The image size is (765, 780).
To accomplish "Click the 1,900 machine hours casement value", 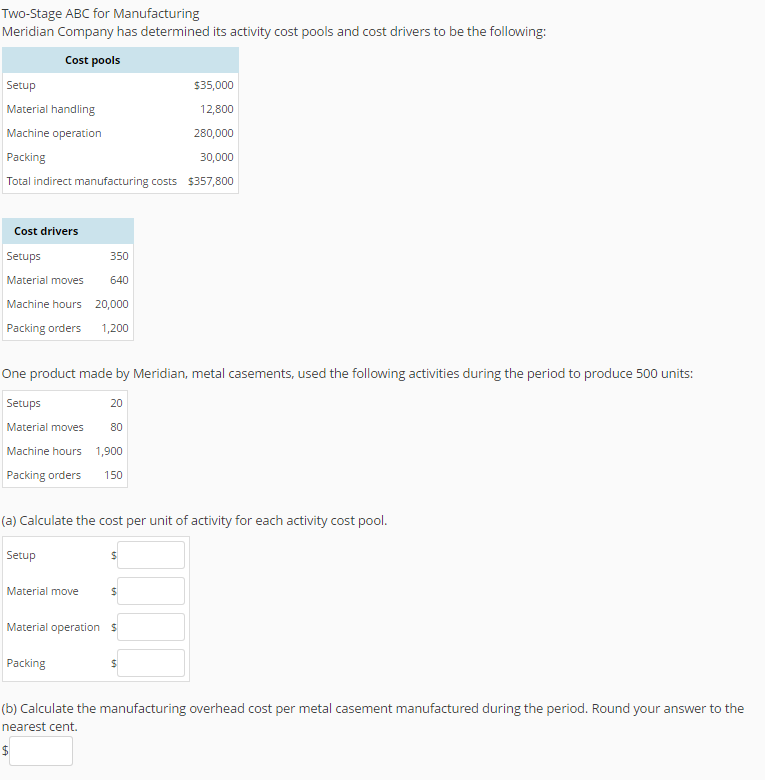I will pyautogui.click(x=109, y=451).
